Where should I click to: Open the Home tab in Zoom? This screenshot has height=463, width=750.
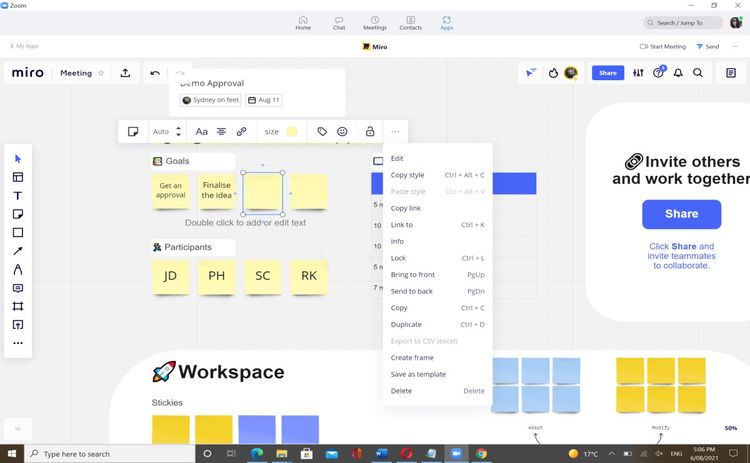303,23
